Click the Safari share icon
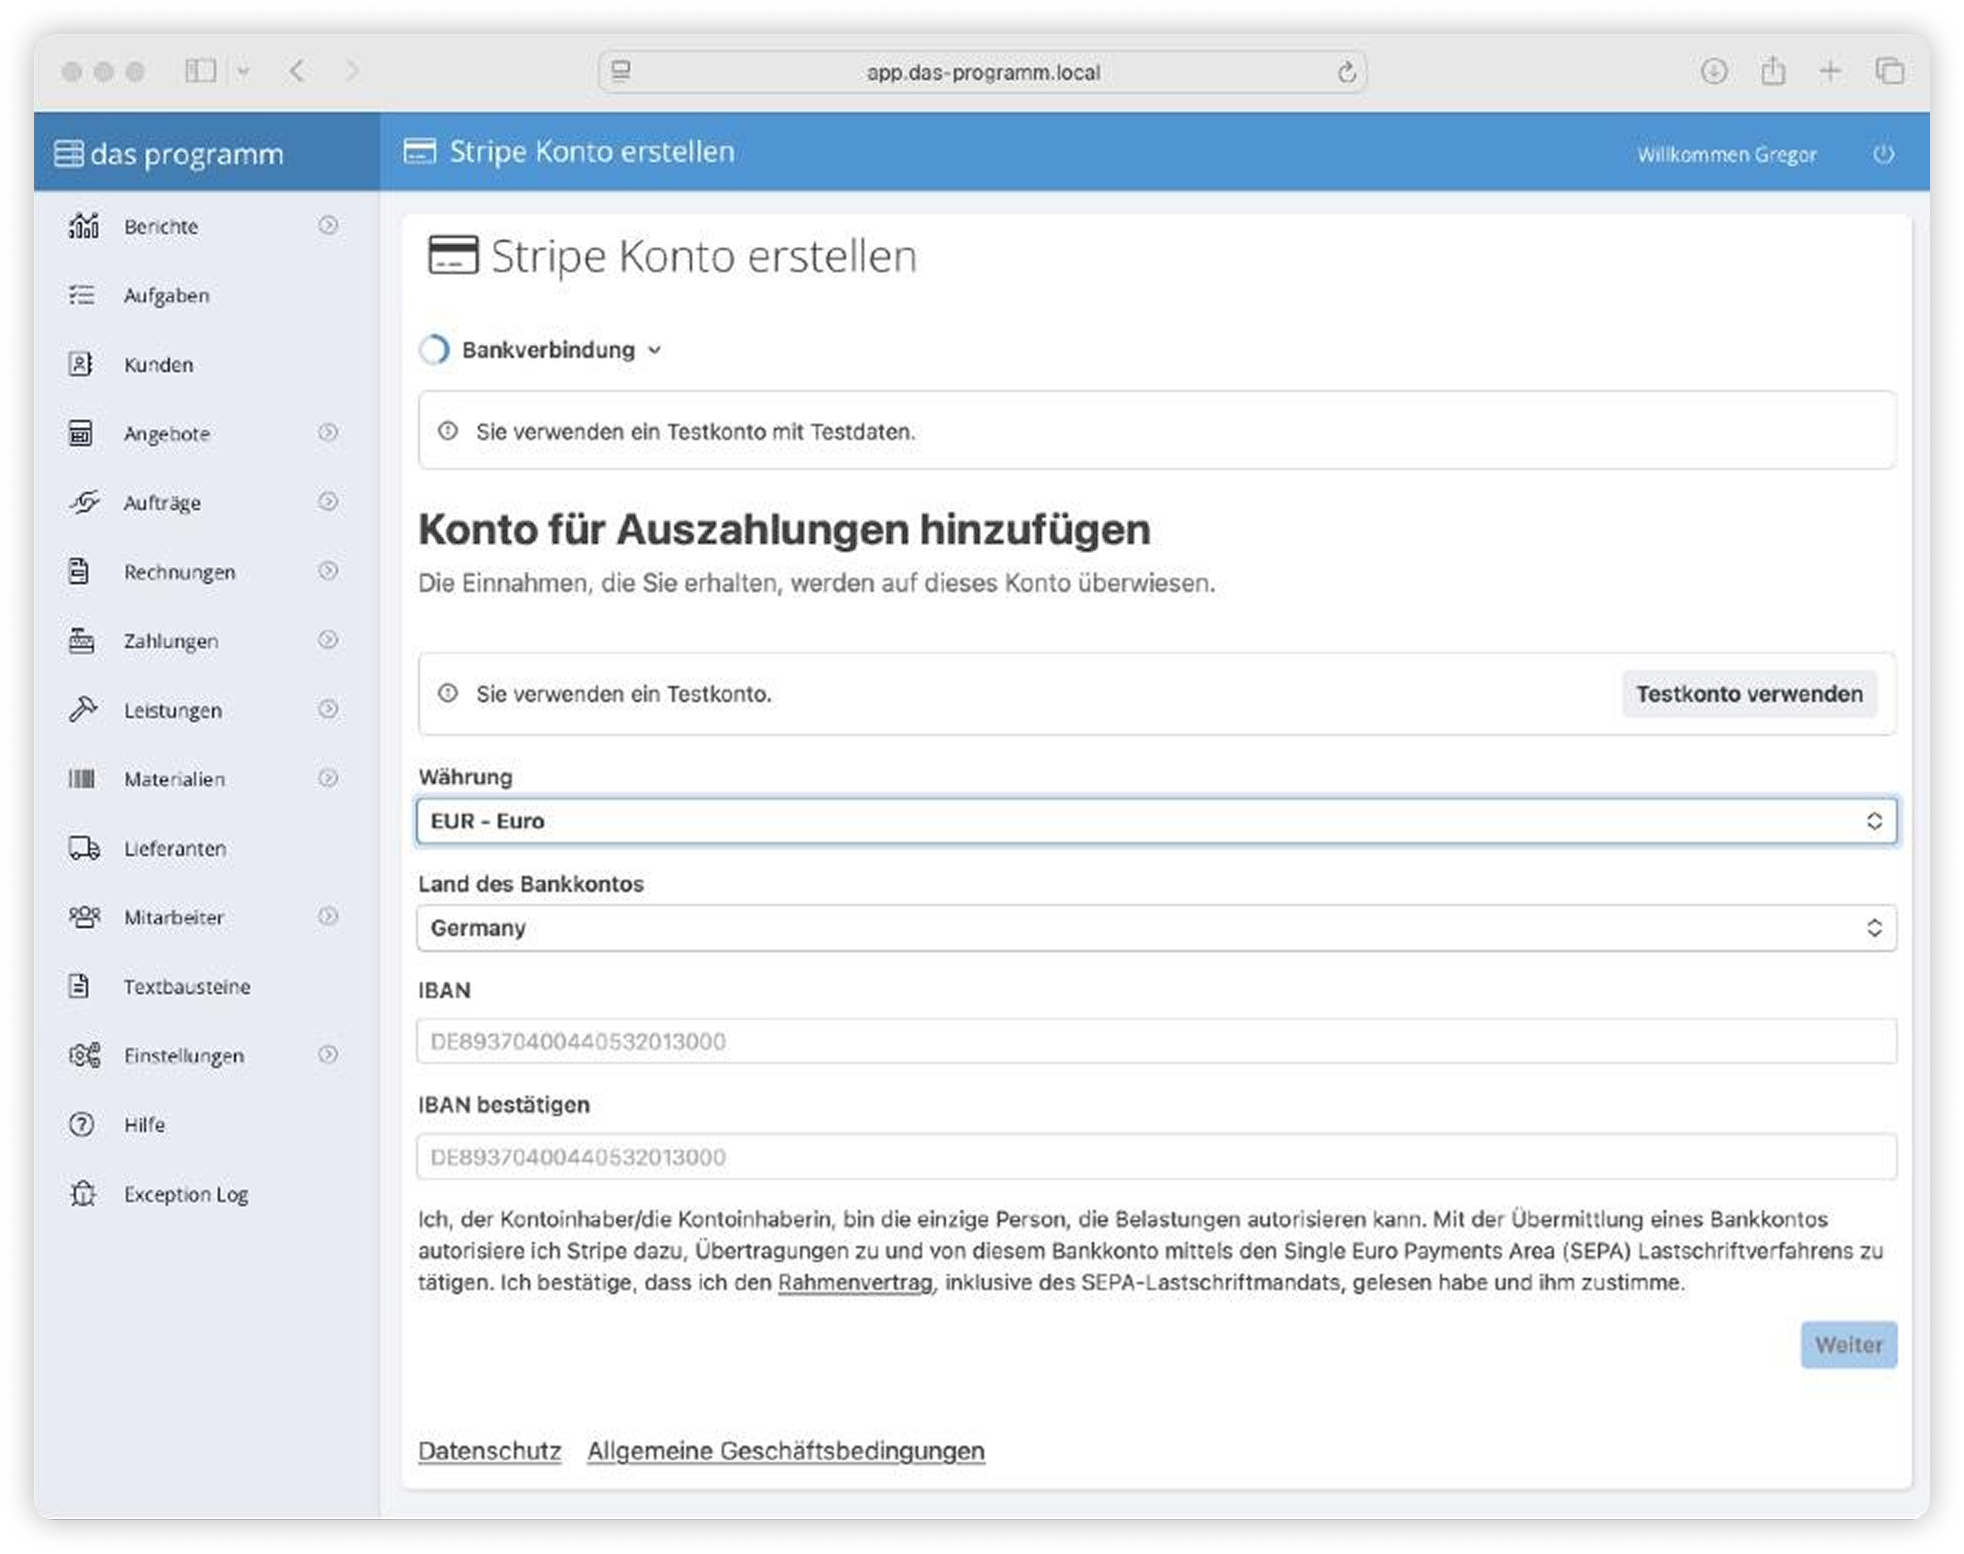 point(1773,71)
